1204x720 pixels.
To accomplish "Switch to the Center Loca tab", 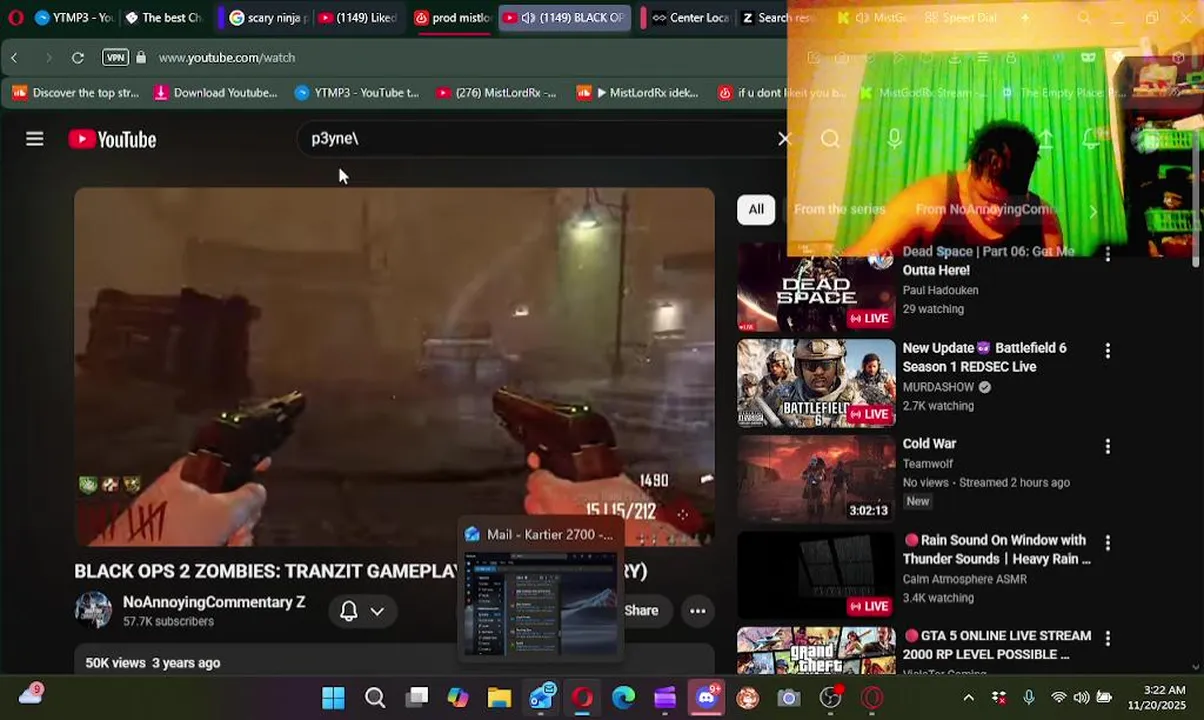I will [690, 18].
